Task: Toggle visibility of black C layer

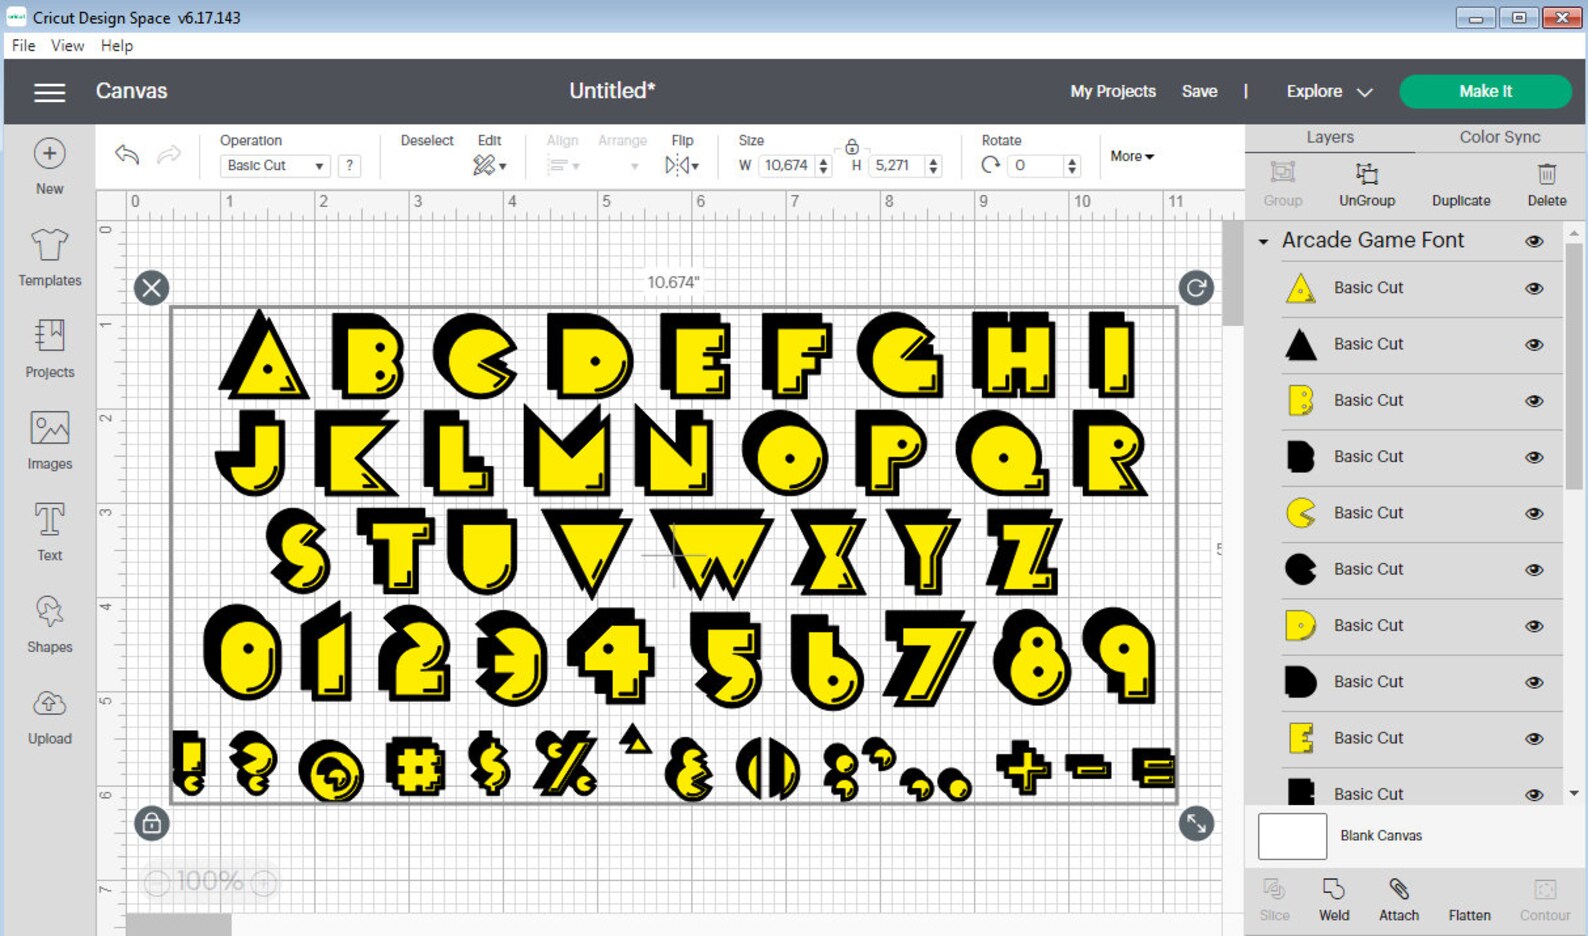Action: [x=1534, y=569]
